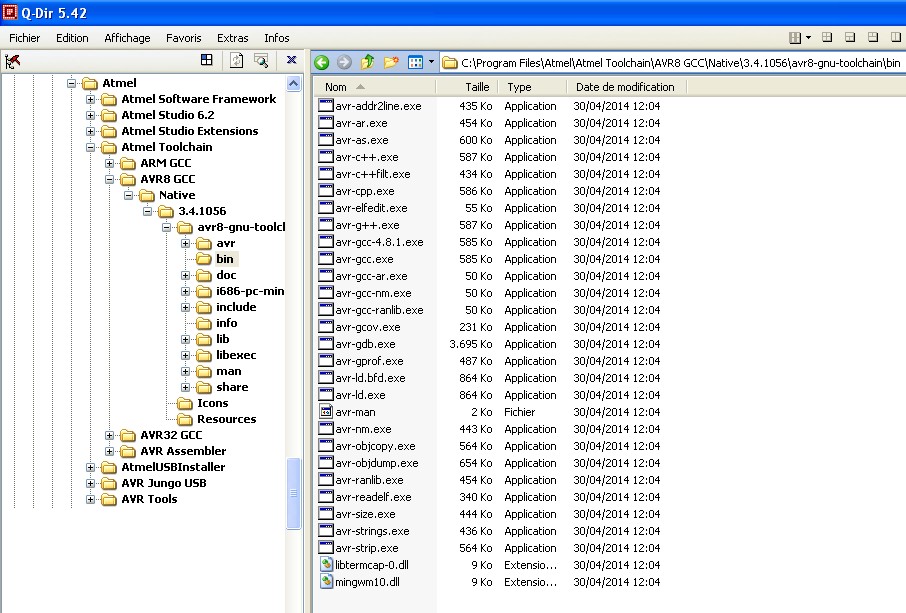Select the libtermcap-0.dll file icon
Viewport: 906px width, 613px height.
point(326,565)
